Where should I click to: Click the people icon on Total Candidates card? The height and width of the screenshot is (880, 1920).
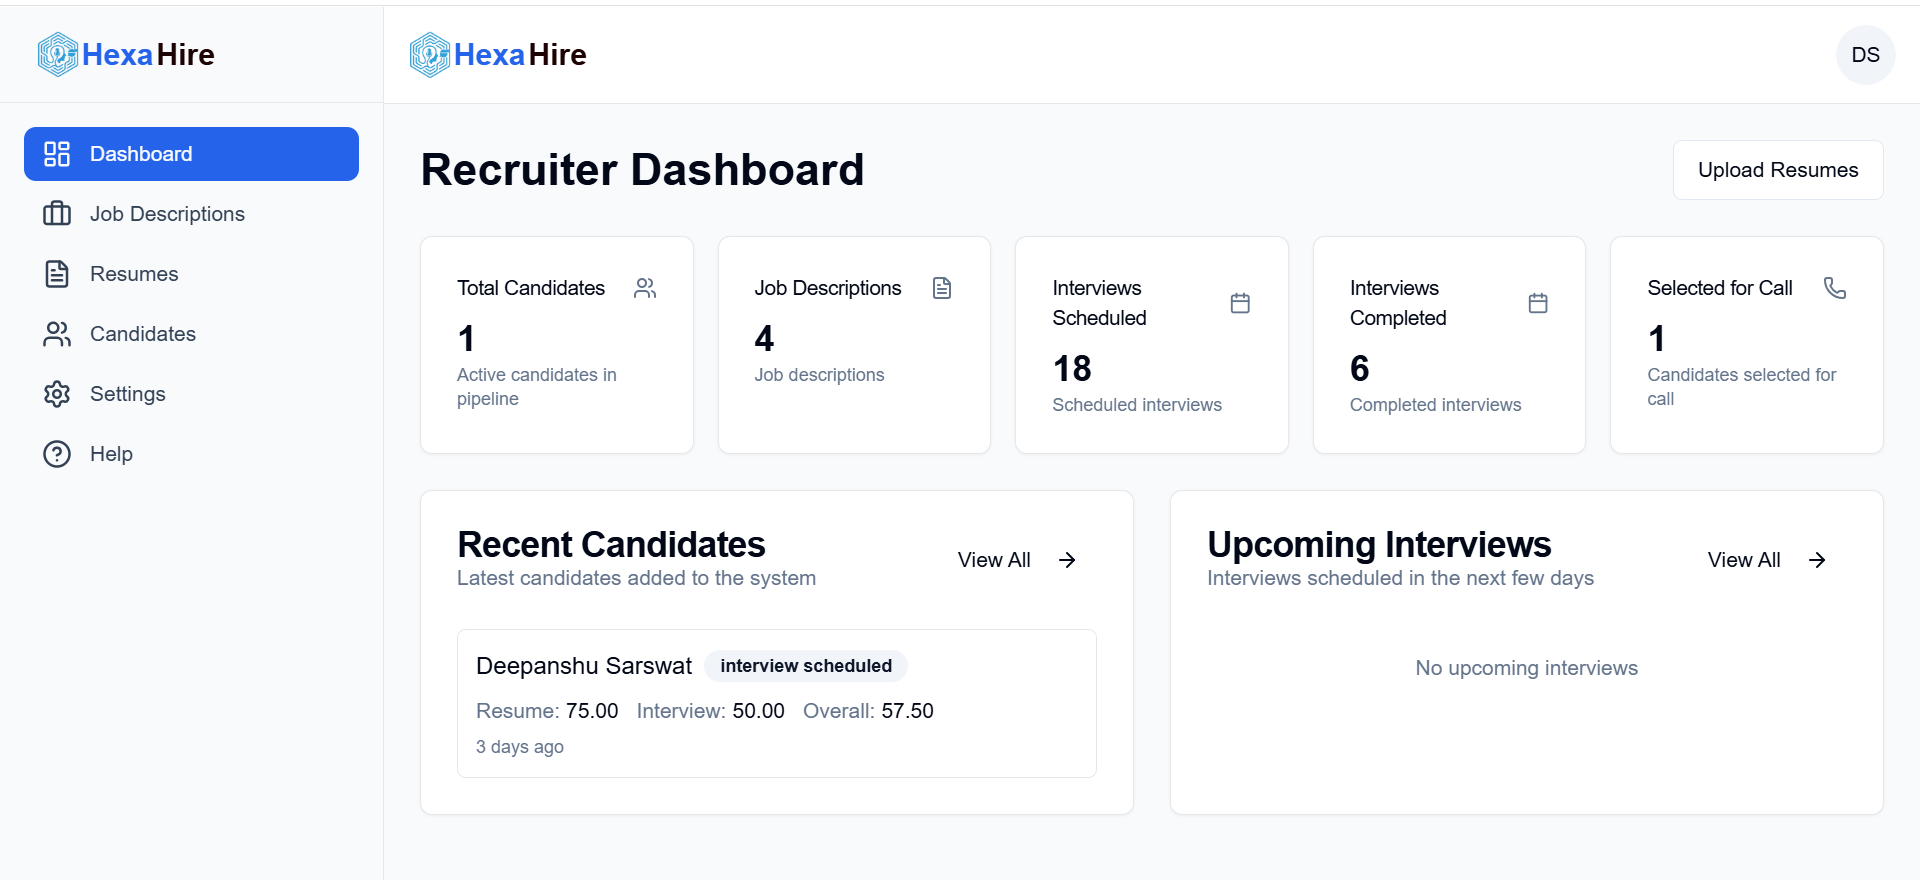point(645,287)
